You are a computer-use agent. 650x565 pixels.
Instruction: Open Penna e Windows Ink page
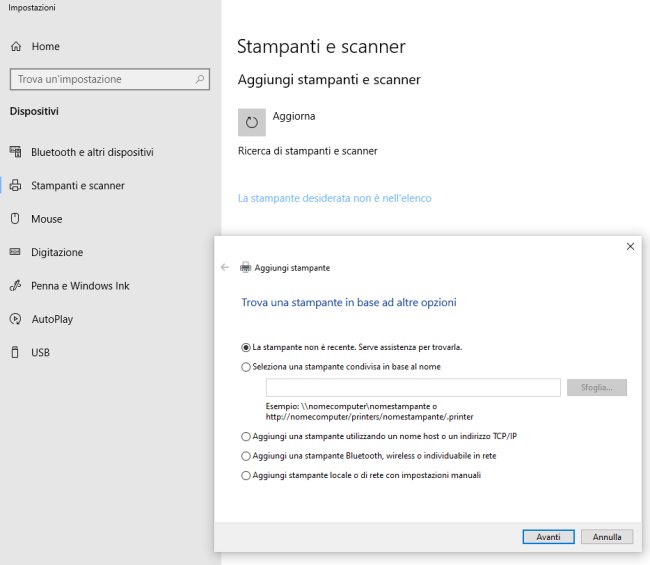pos(80,286)
